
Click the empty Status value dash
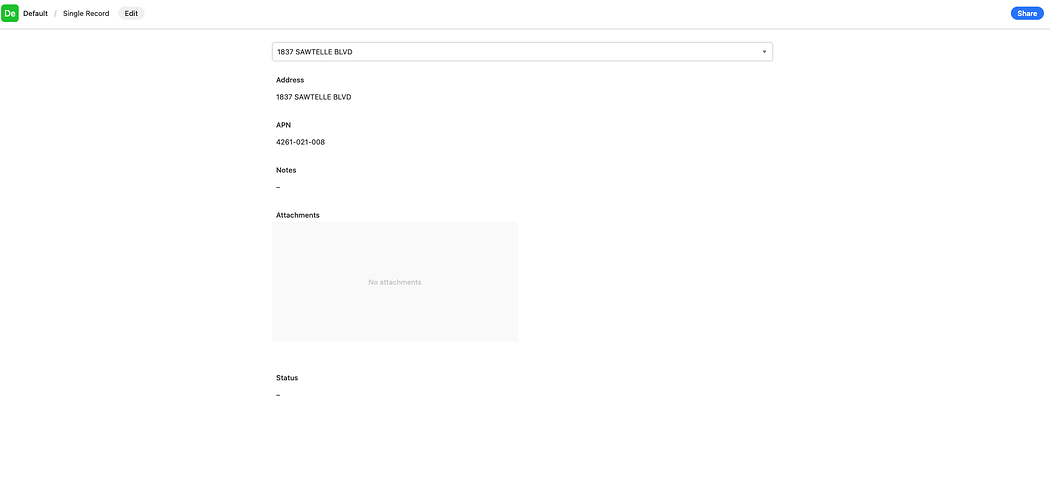pyautogui.click(x=278, y=395)
